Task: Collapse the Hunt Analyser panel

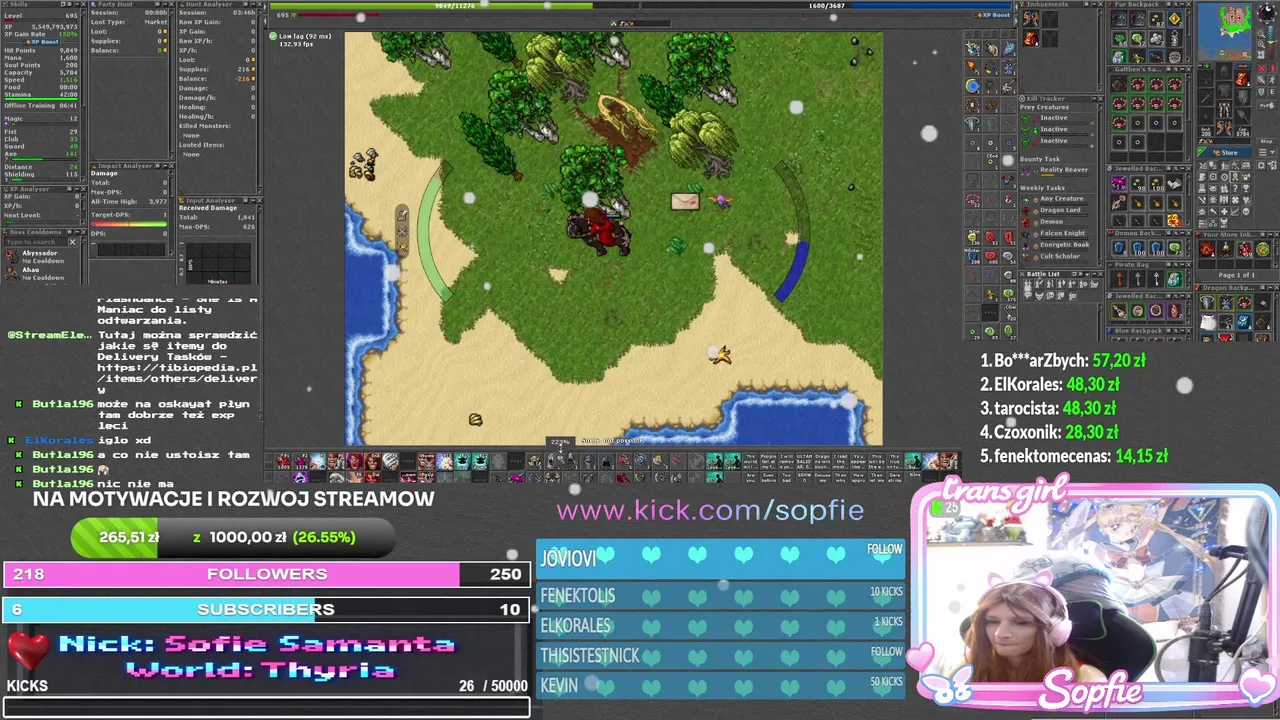Action: point(251,4)
